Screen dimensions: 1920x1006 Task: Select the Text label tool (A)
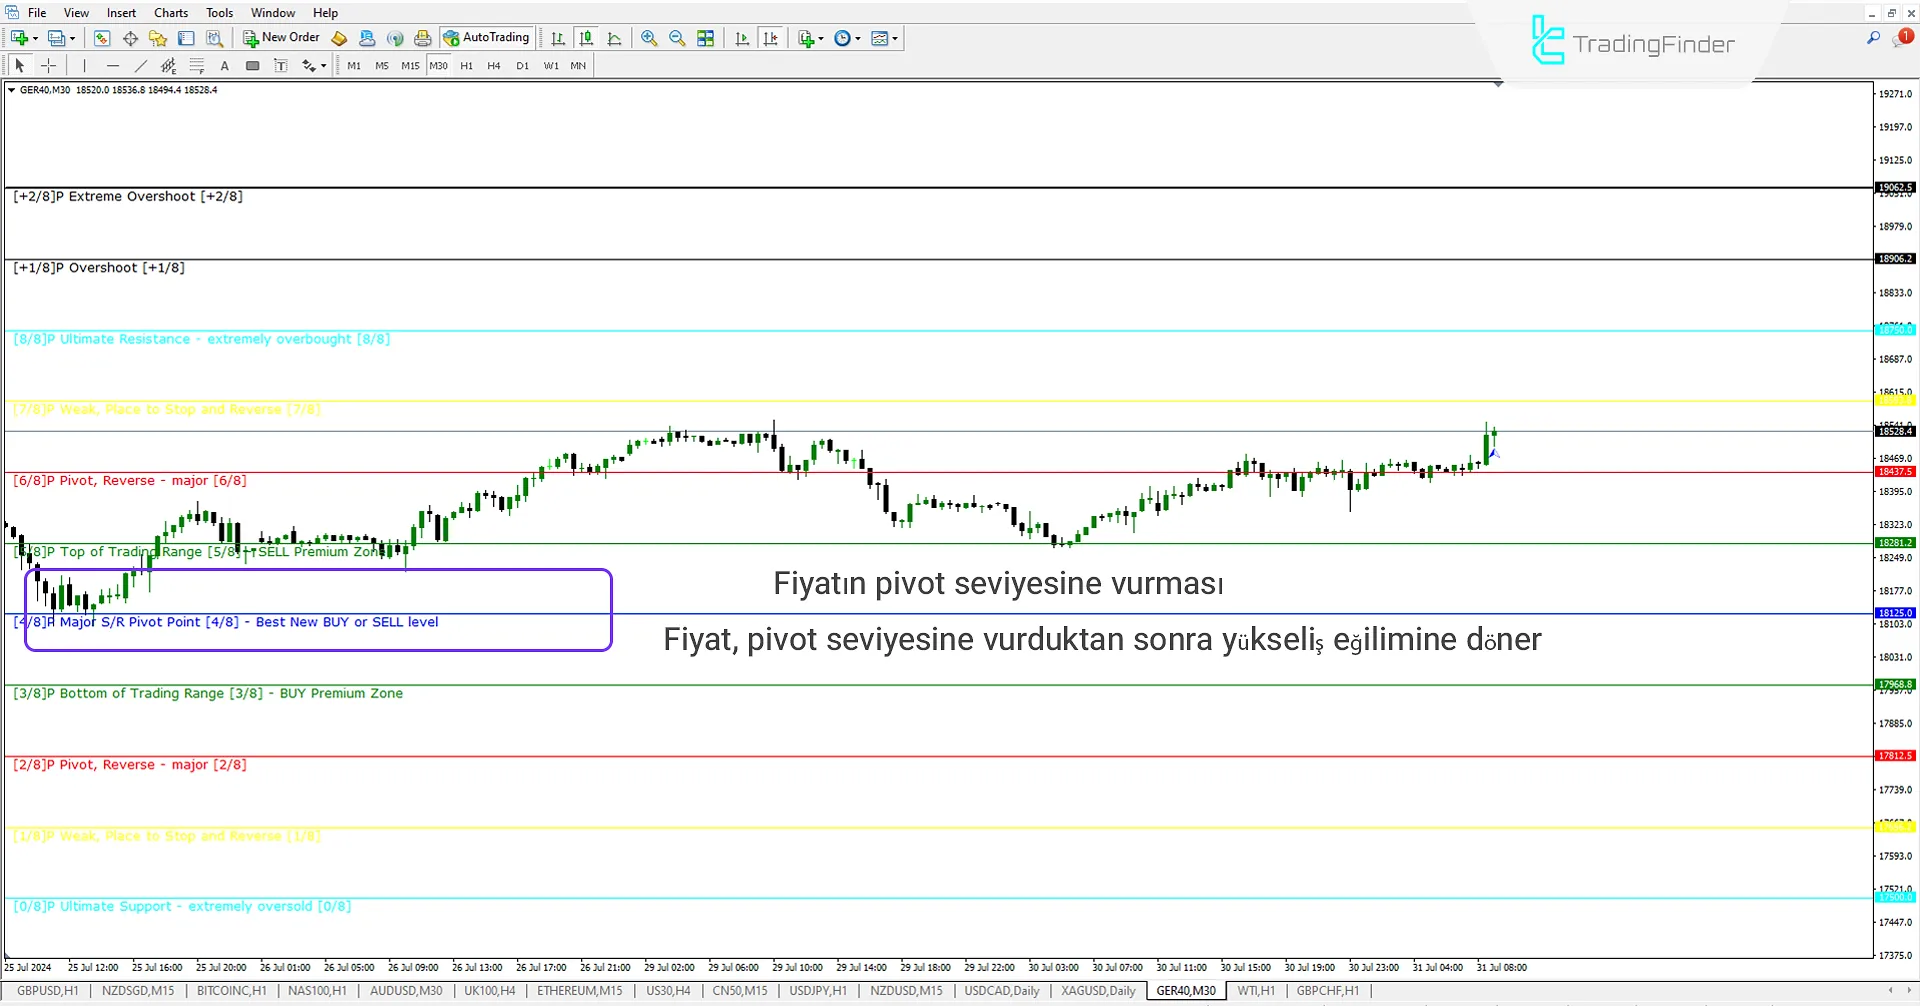click(x=225, y=65)
